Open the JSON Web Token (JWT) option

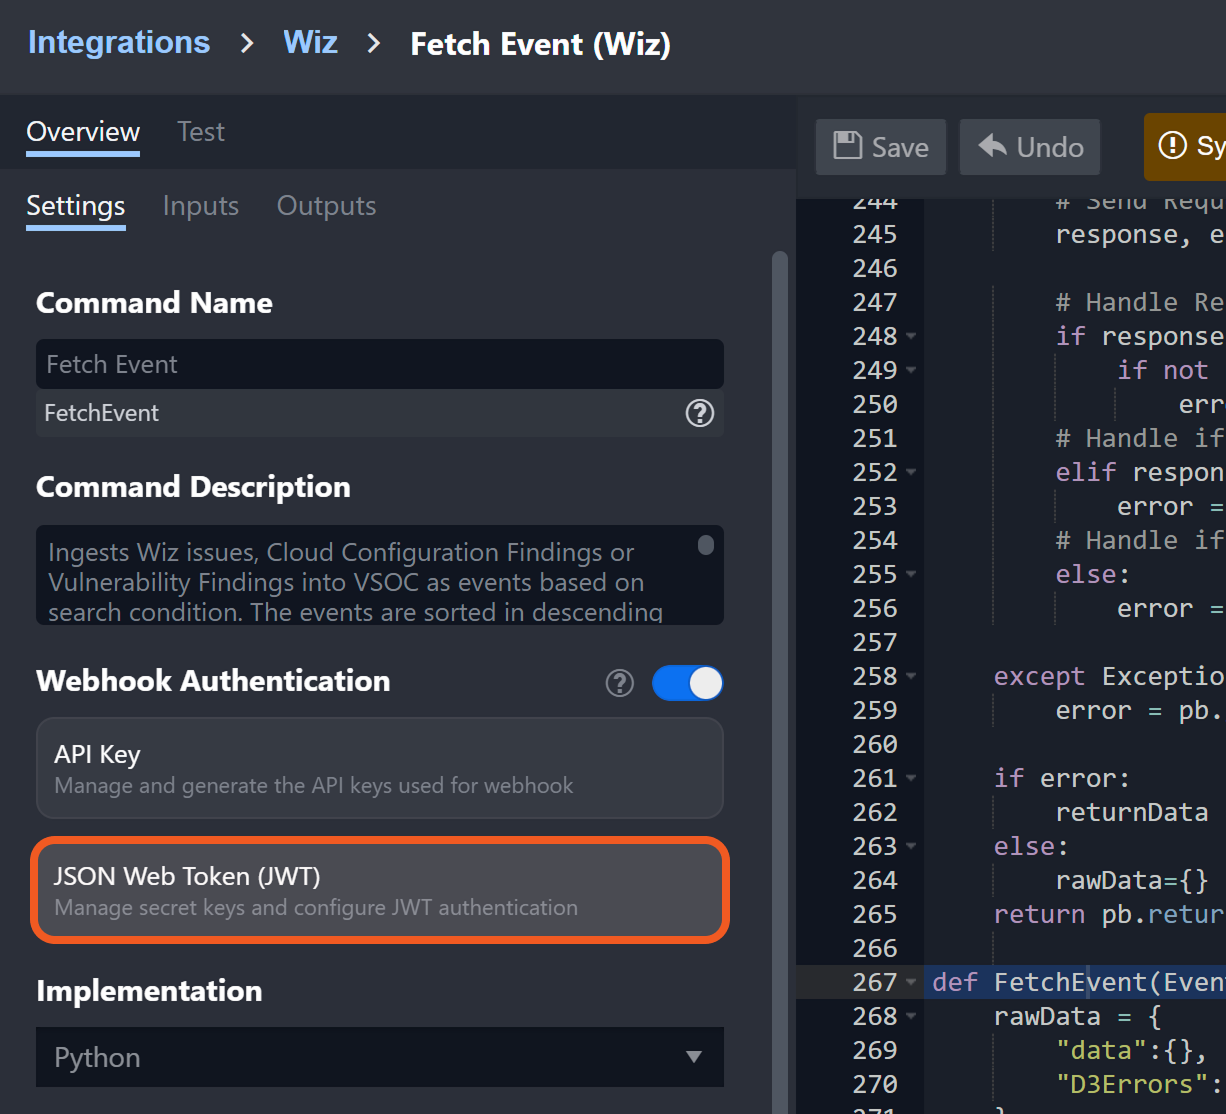(379, 890)
